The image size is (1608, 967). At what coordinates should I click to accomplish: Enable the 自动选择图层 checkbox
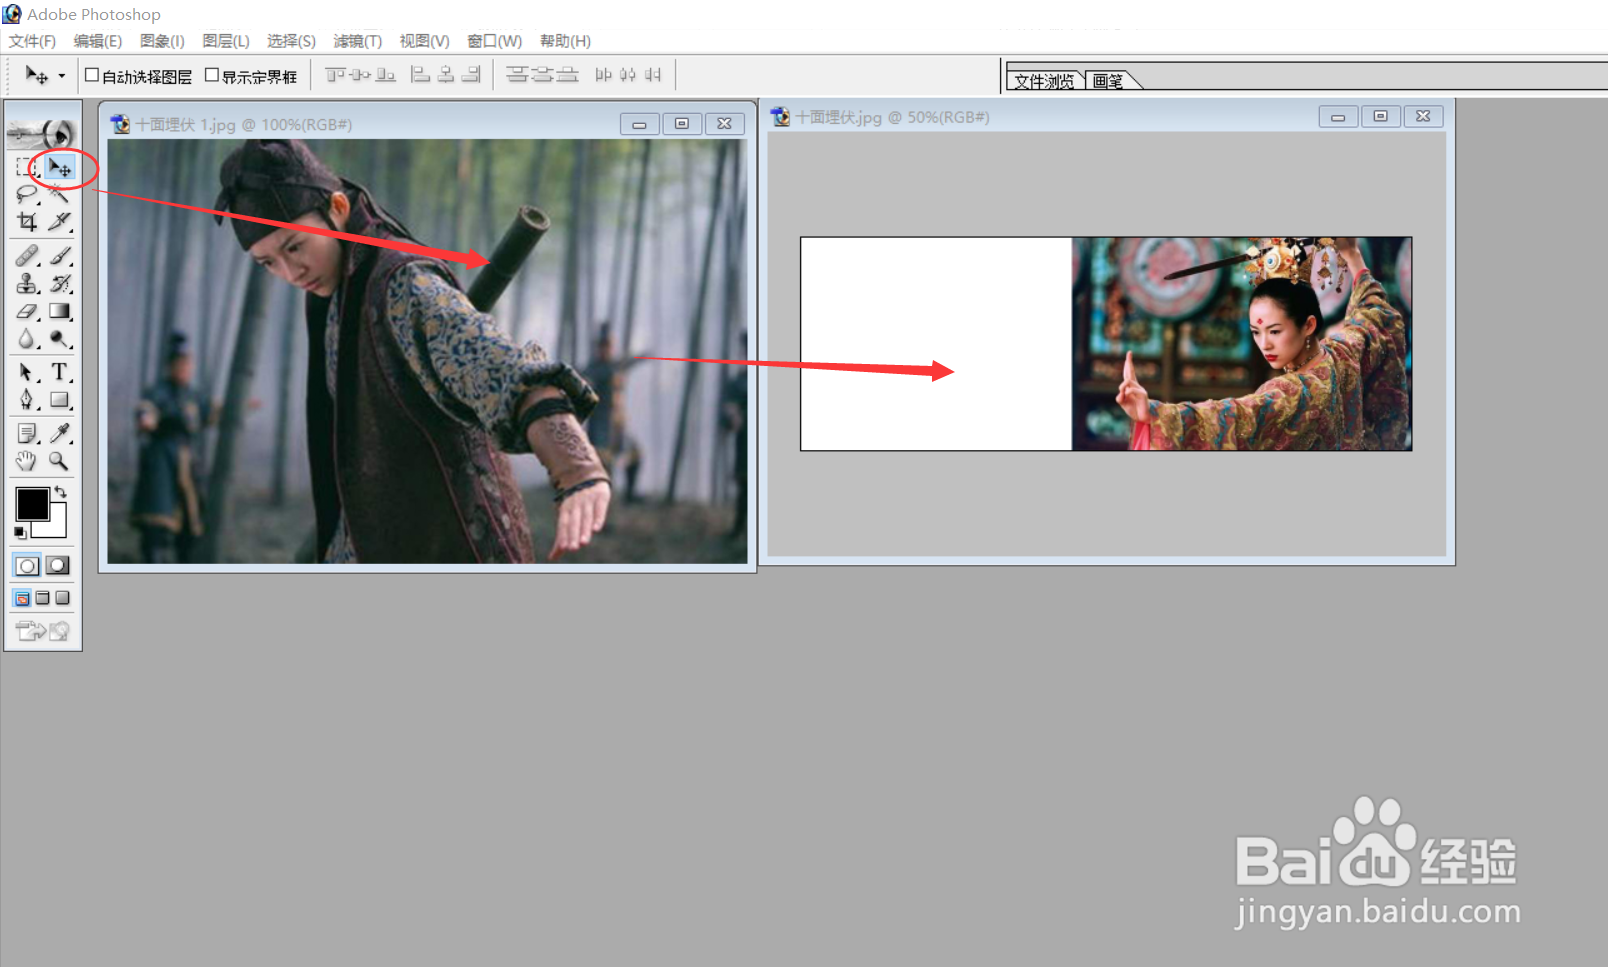pyautogui.click(x=92, y=75)
